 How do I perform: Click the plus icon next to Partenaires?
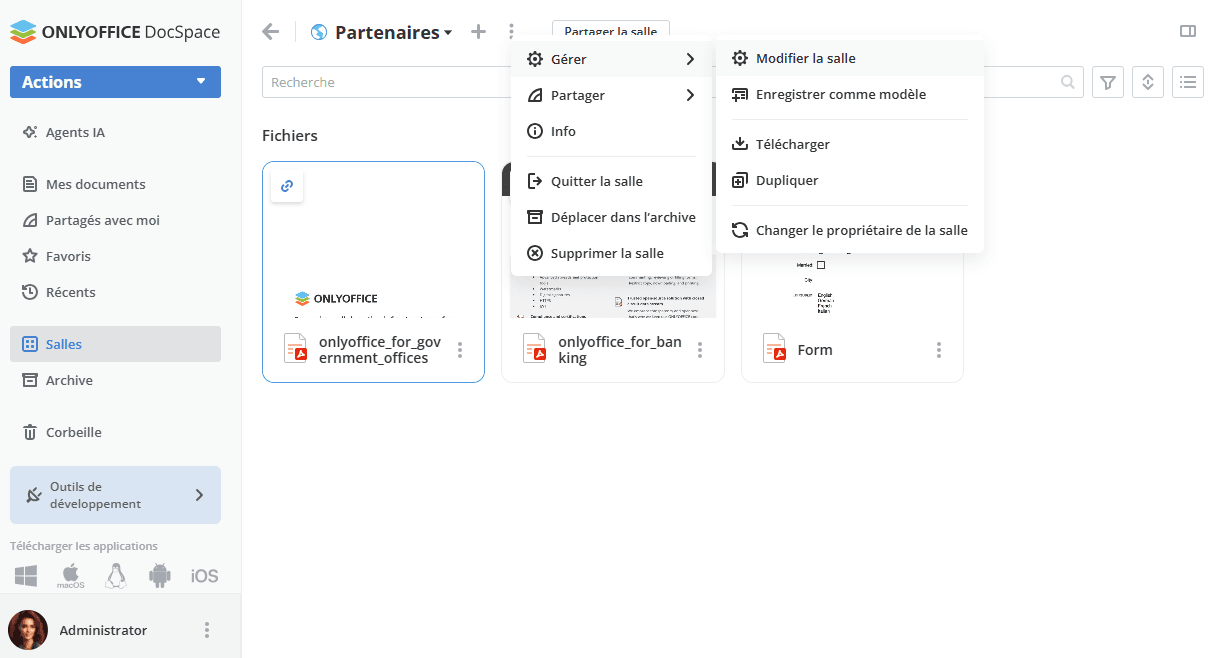[x=478, y=32]
